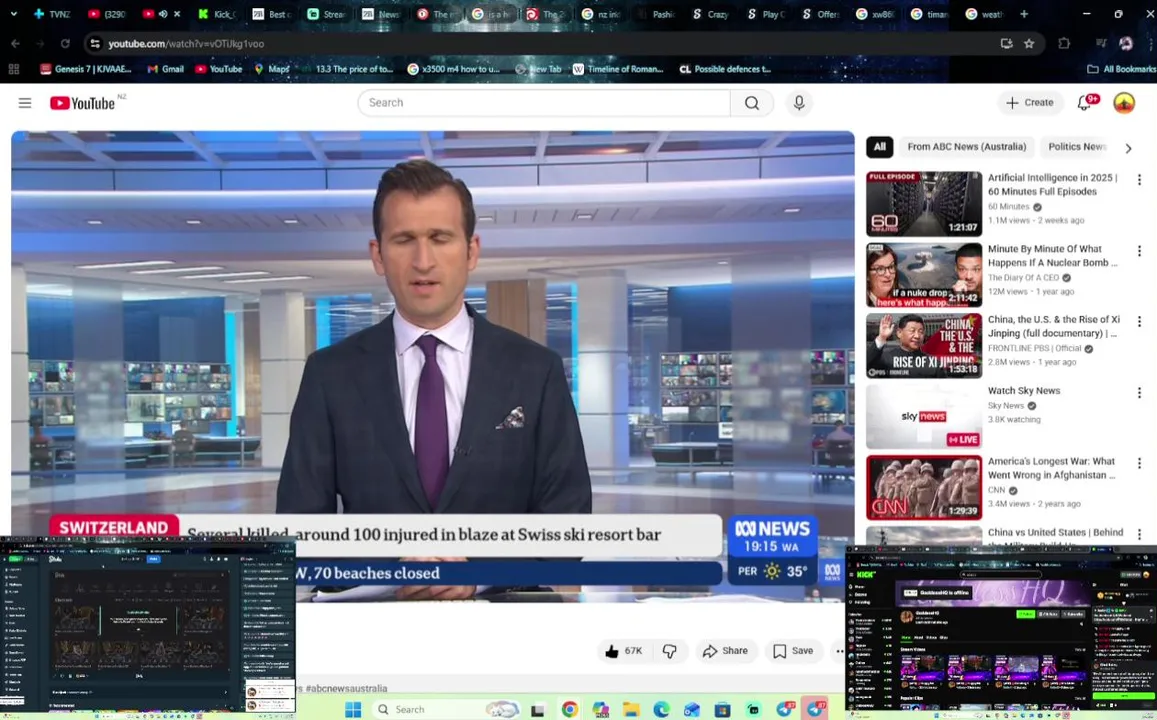The image size is (1157, 720).
Task: Mute the audio-playing browser tab
Action: 163,14
